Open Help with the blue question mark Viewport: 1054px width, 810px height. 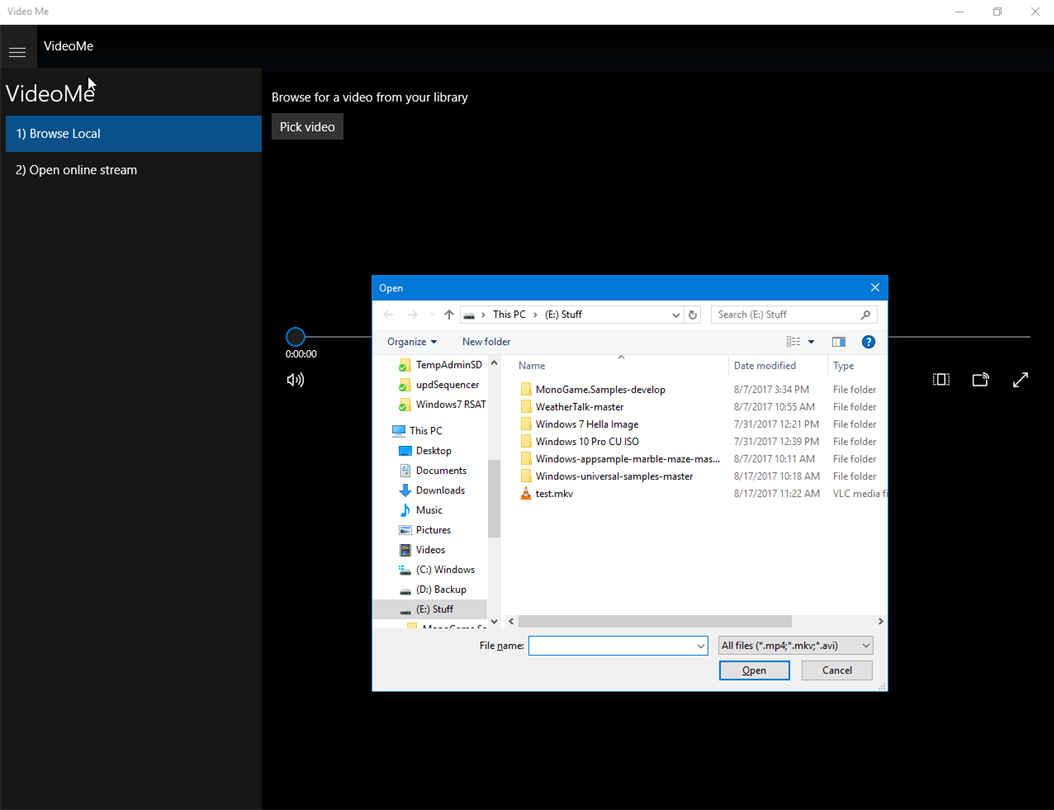(x=868, y=341)
